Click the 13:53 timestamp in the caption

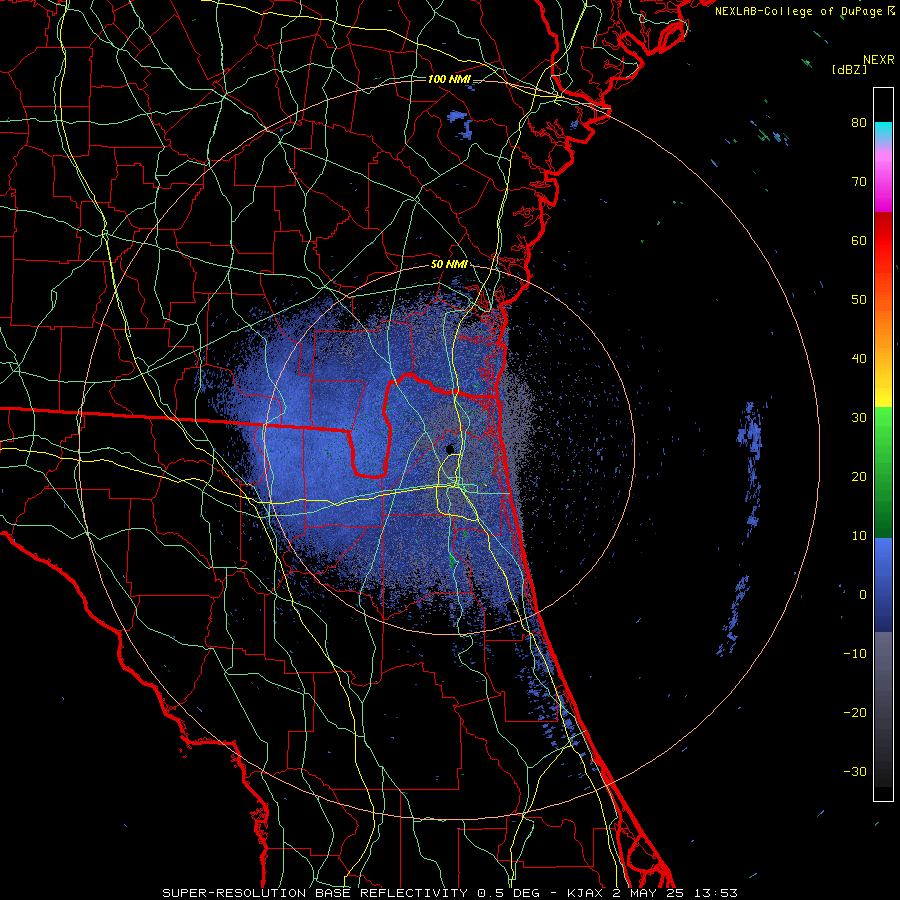pos(714,893)
